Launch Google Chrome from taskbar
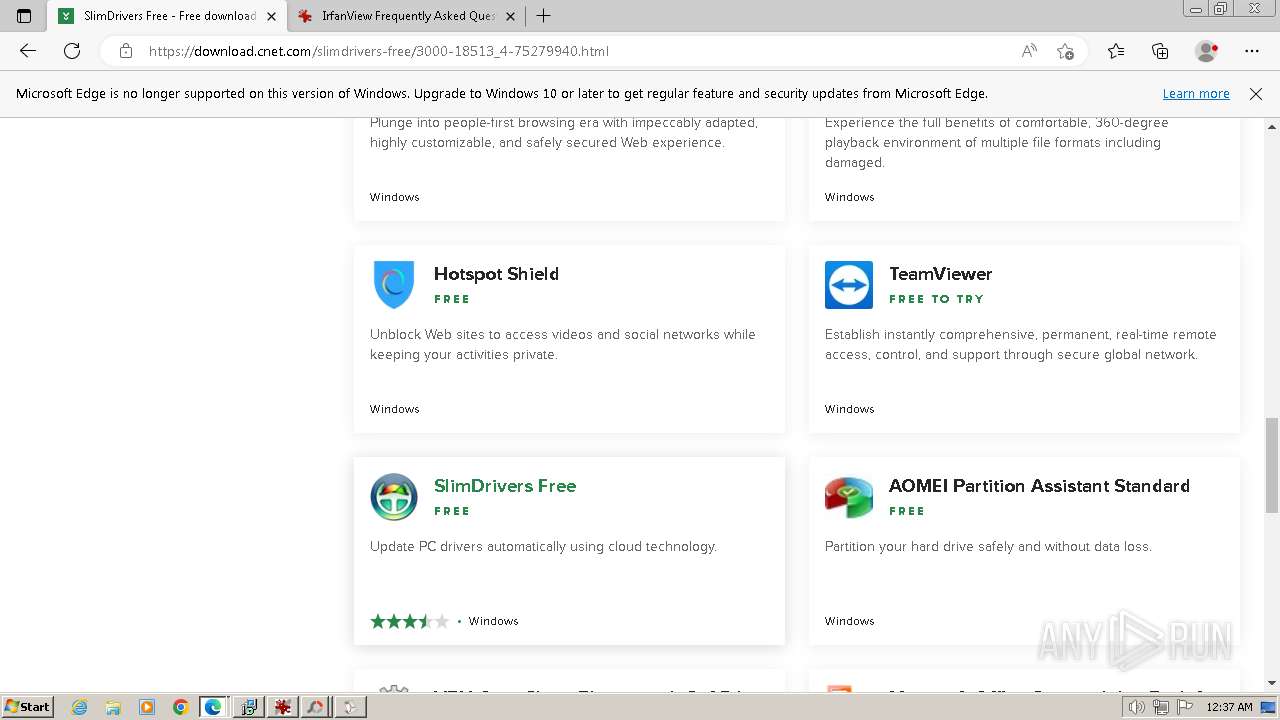The height and width of the screenshot is (720, 1280). click(180, 707)
